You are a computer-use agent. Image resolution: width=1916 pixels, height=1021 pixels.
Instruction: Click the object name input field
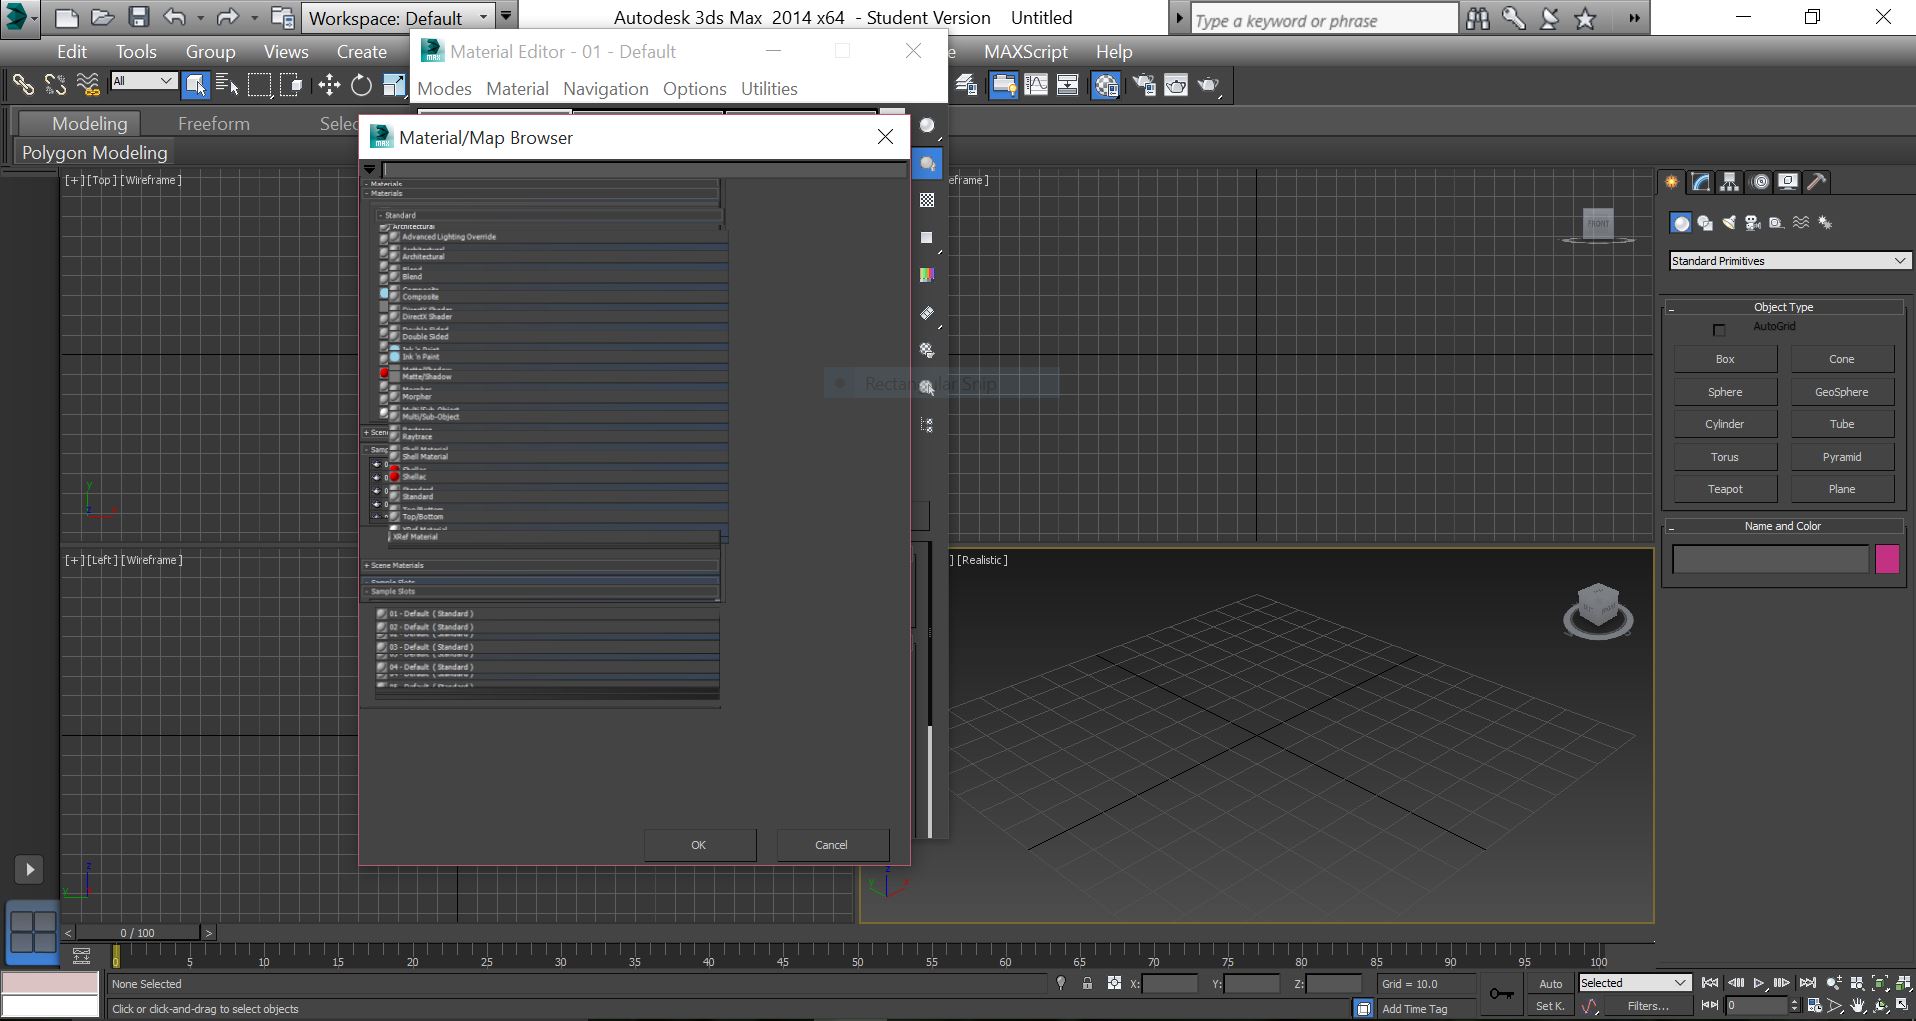[1770, 559]
